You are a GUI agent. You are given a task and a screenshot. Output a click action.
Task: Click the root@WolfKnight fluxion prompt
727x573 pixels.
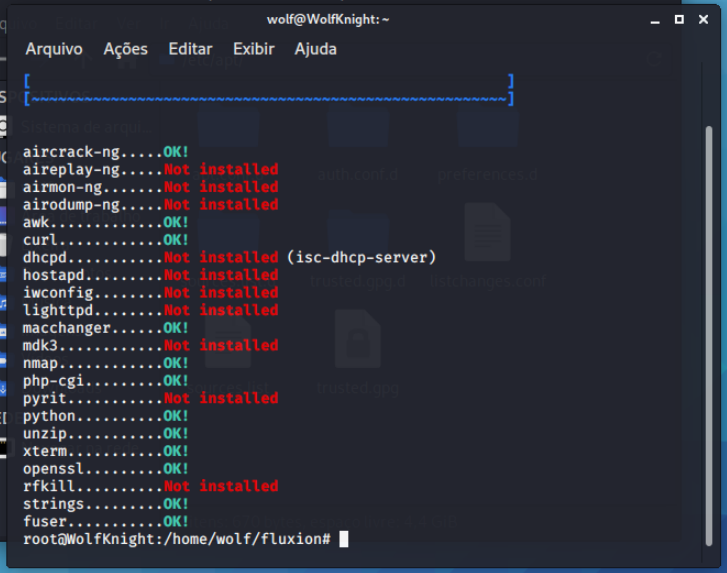pyautogui.click(x=177, y=540)
